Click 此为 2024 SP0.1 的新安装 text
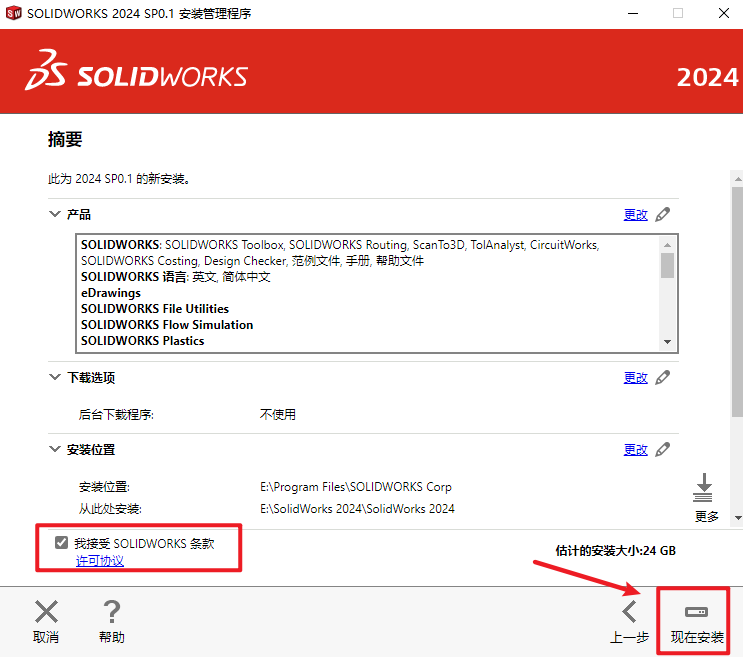Viewport: 743px width, 657px height. click(119, 179)
